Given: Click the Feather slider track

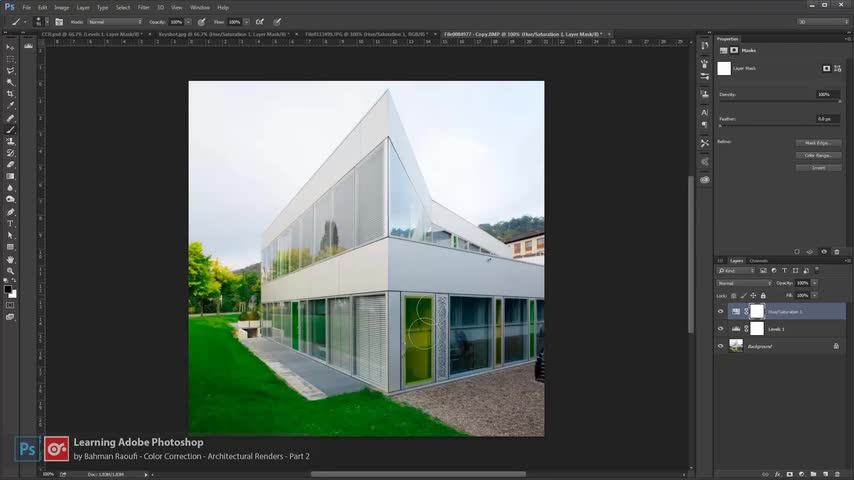Looking at the screenshot, I should click(779, 126).
